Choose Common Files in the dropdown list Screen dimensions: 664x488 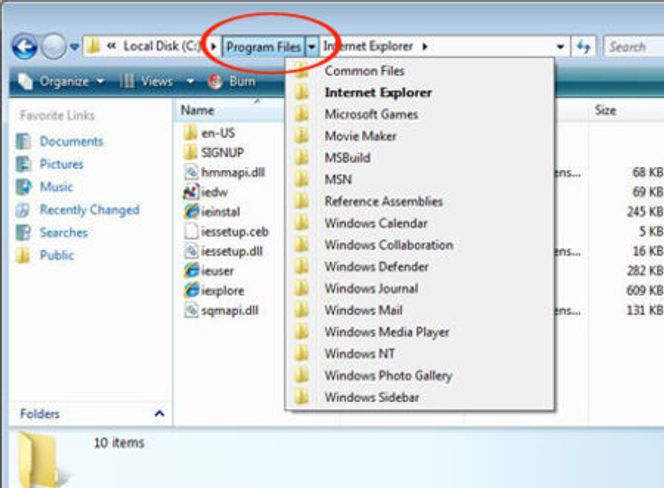tap(420, 71)
